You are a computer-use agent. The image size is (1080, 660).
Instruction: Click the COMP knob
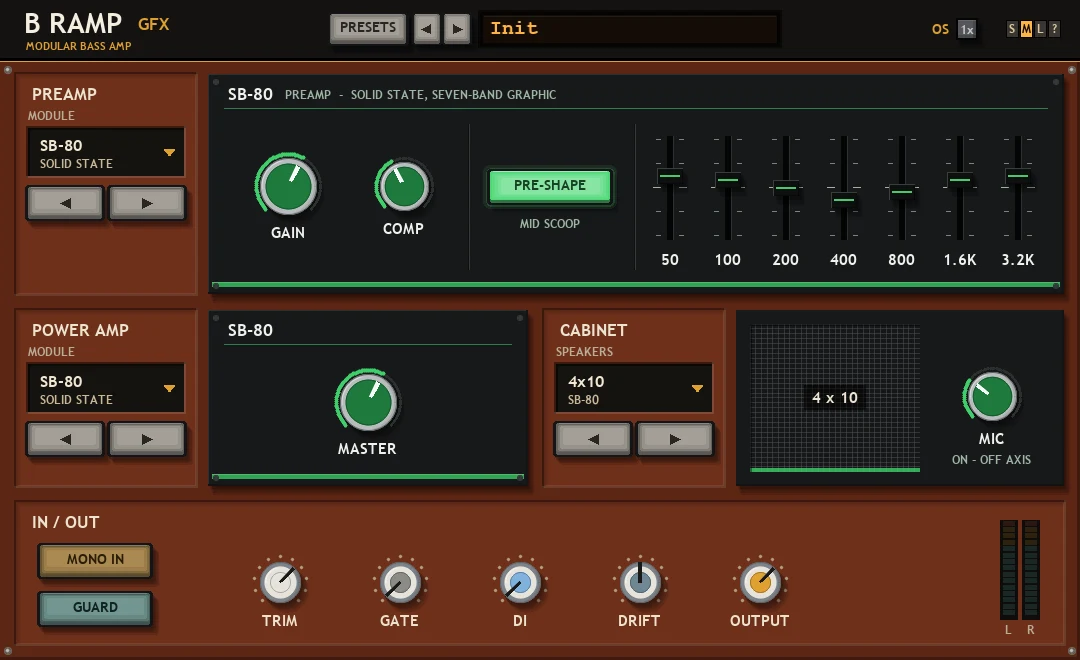[x=403, y=186]
